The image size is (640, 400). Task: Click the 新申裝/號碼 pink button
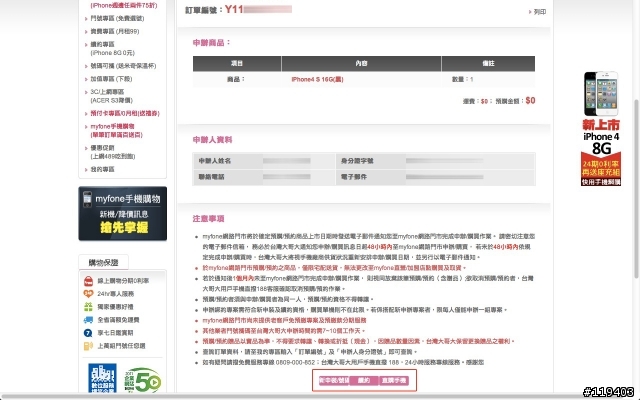coord(334,380)
